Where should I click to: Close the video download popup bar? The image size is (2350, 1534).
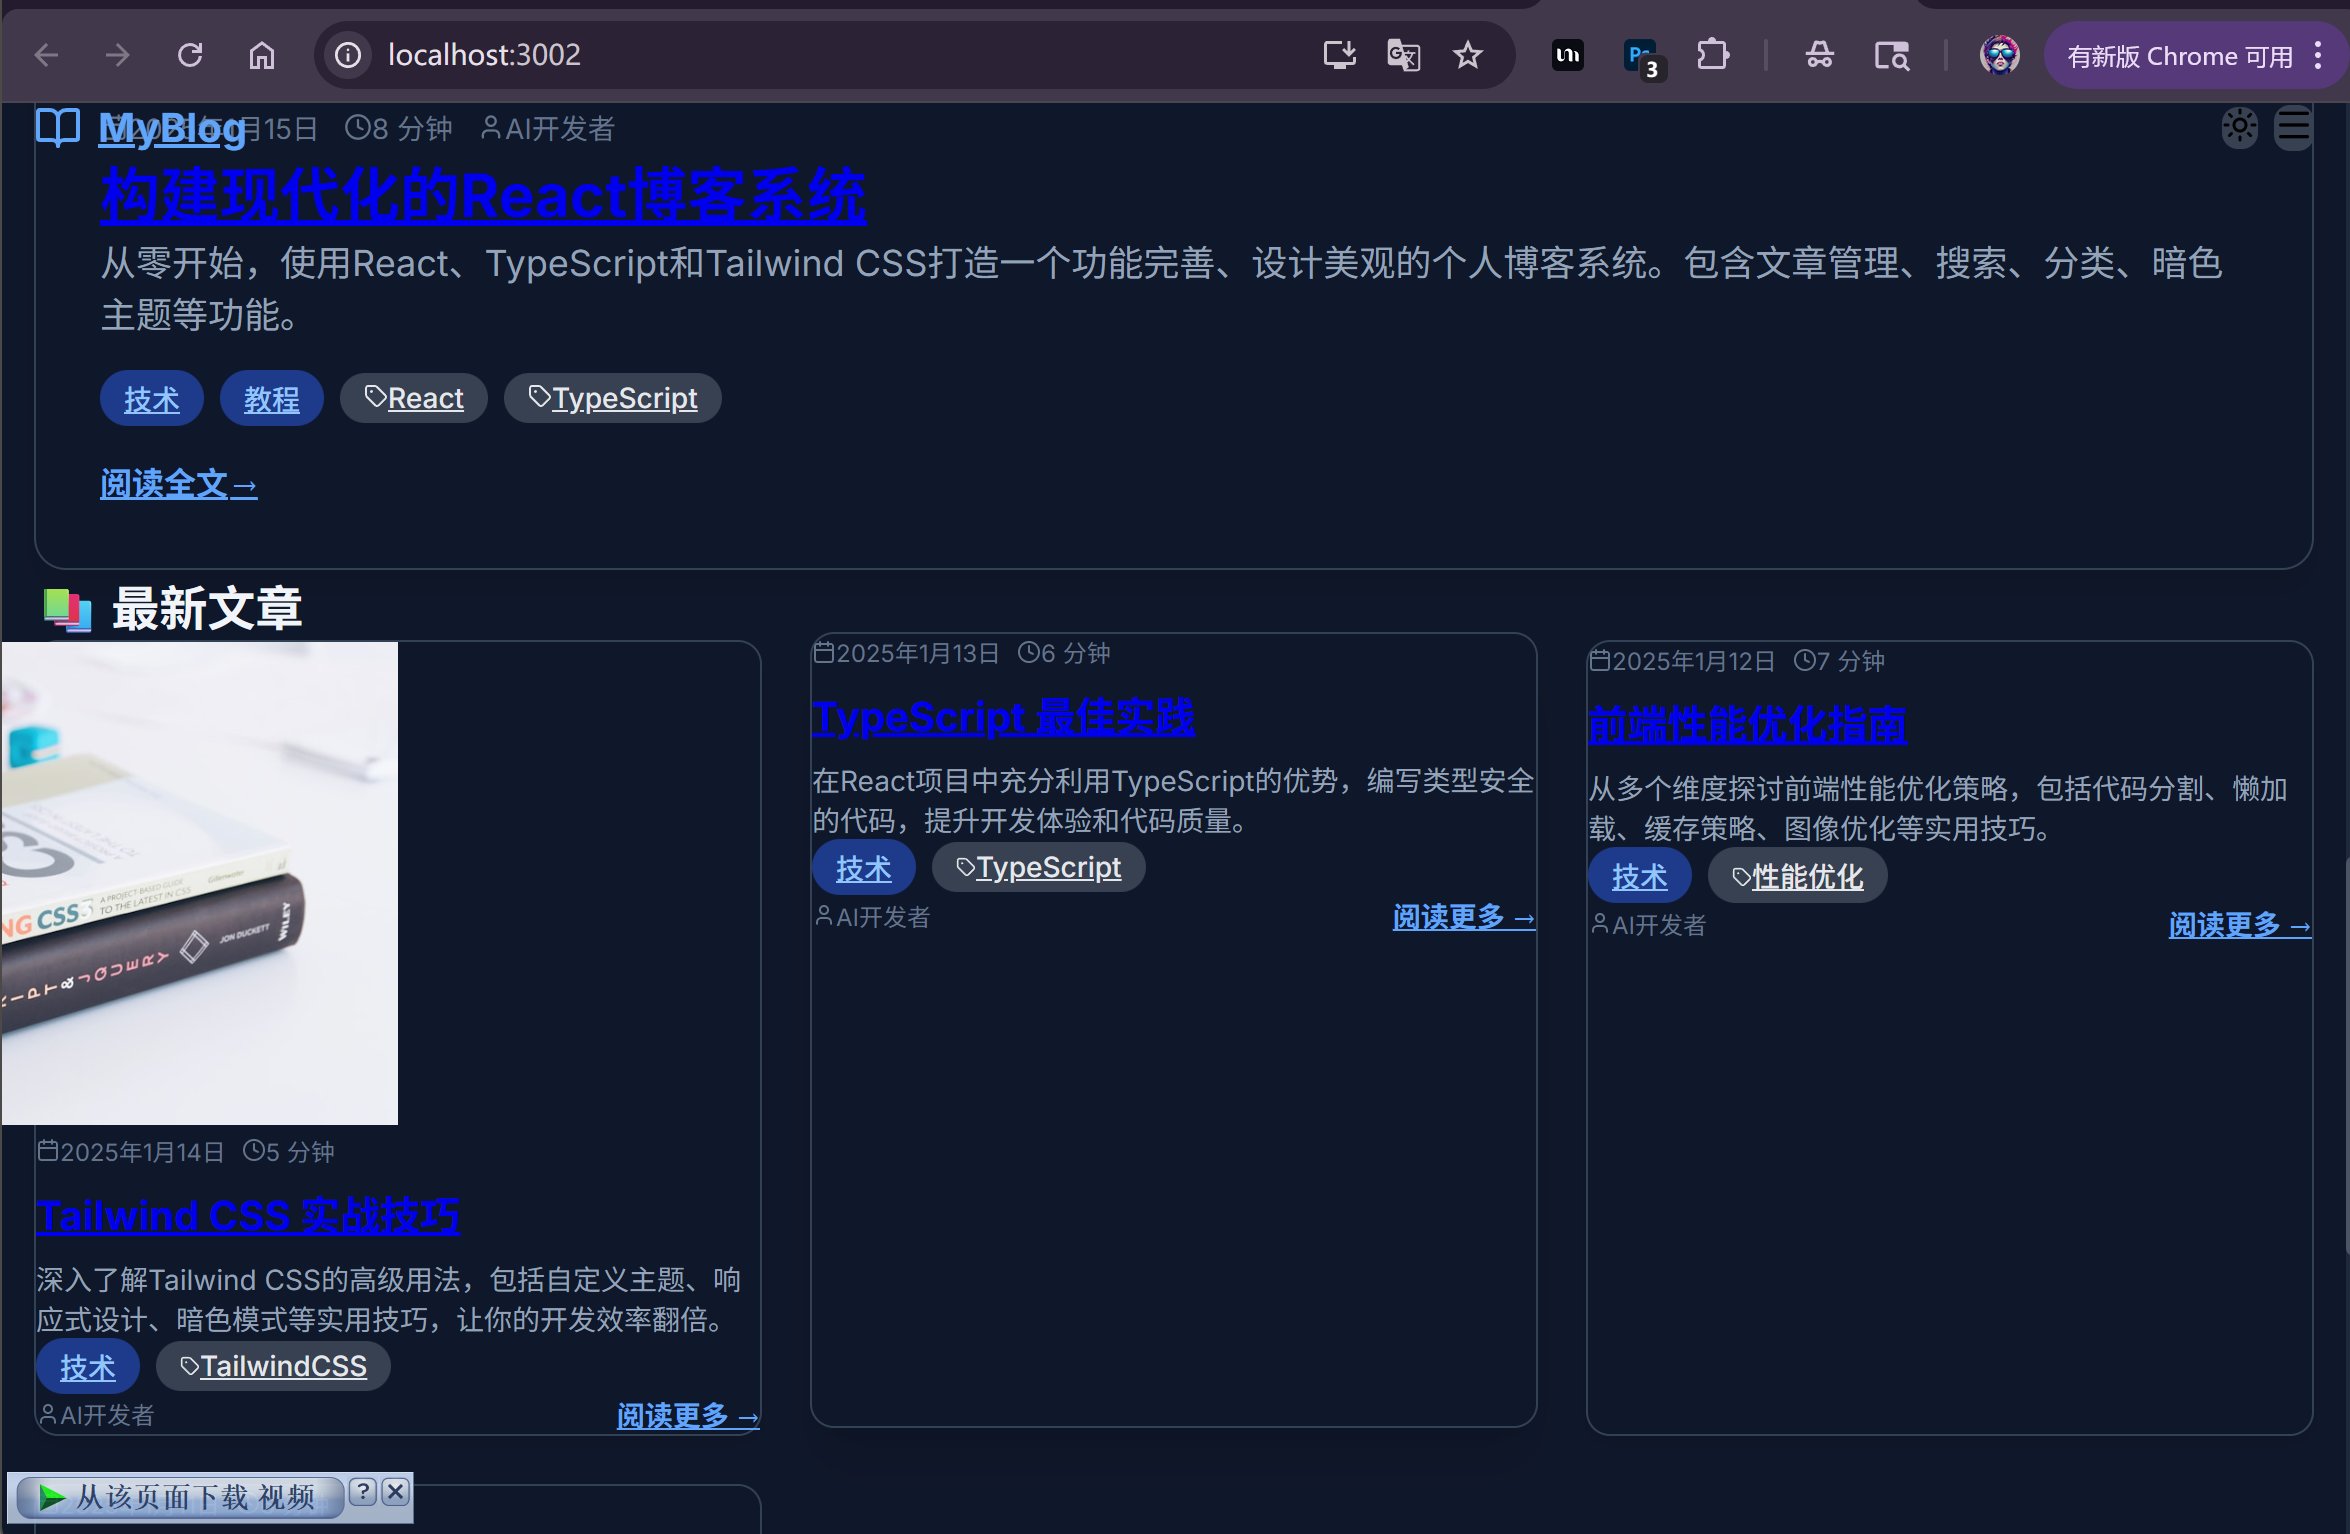(396, 1491)
